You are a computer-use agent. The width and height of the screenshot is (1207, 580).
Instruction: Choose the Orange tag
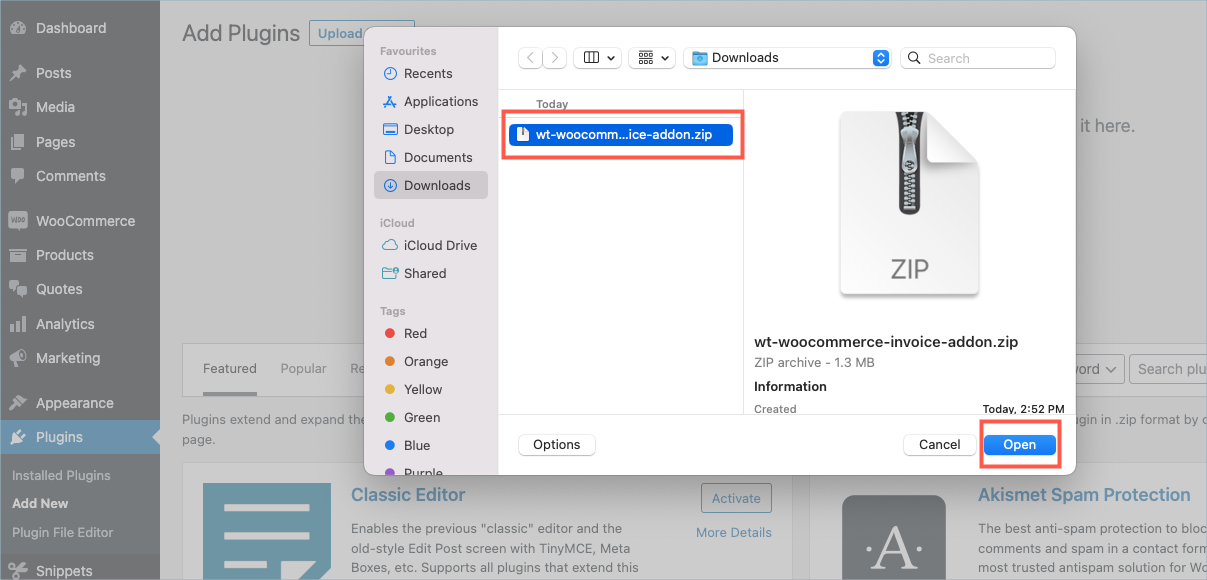pos(430,361)
